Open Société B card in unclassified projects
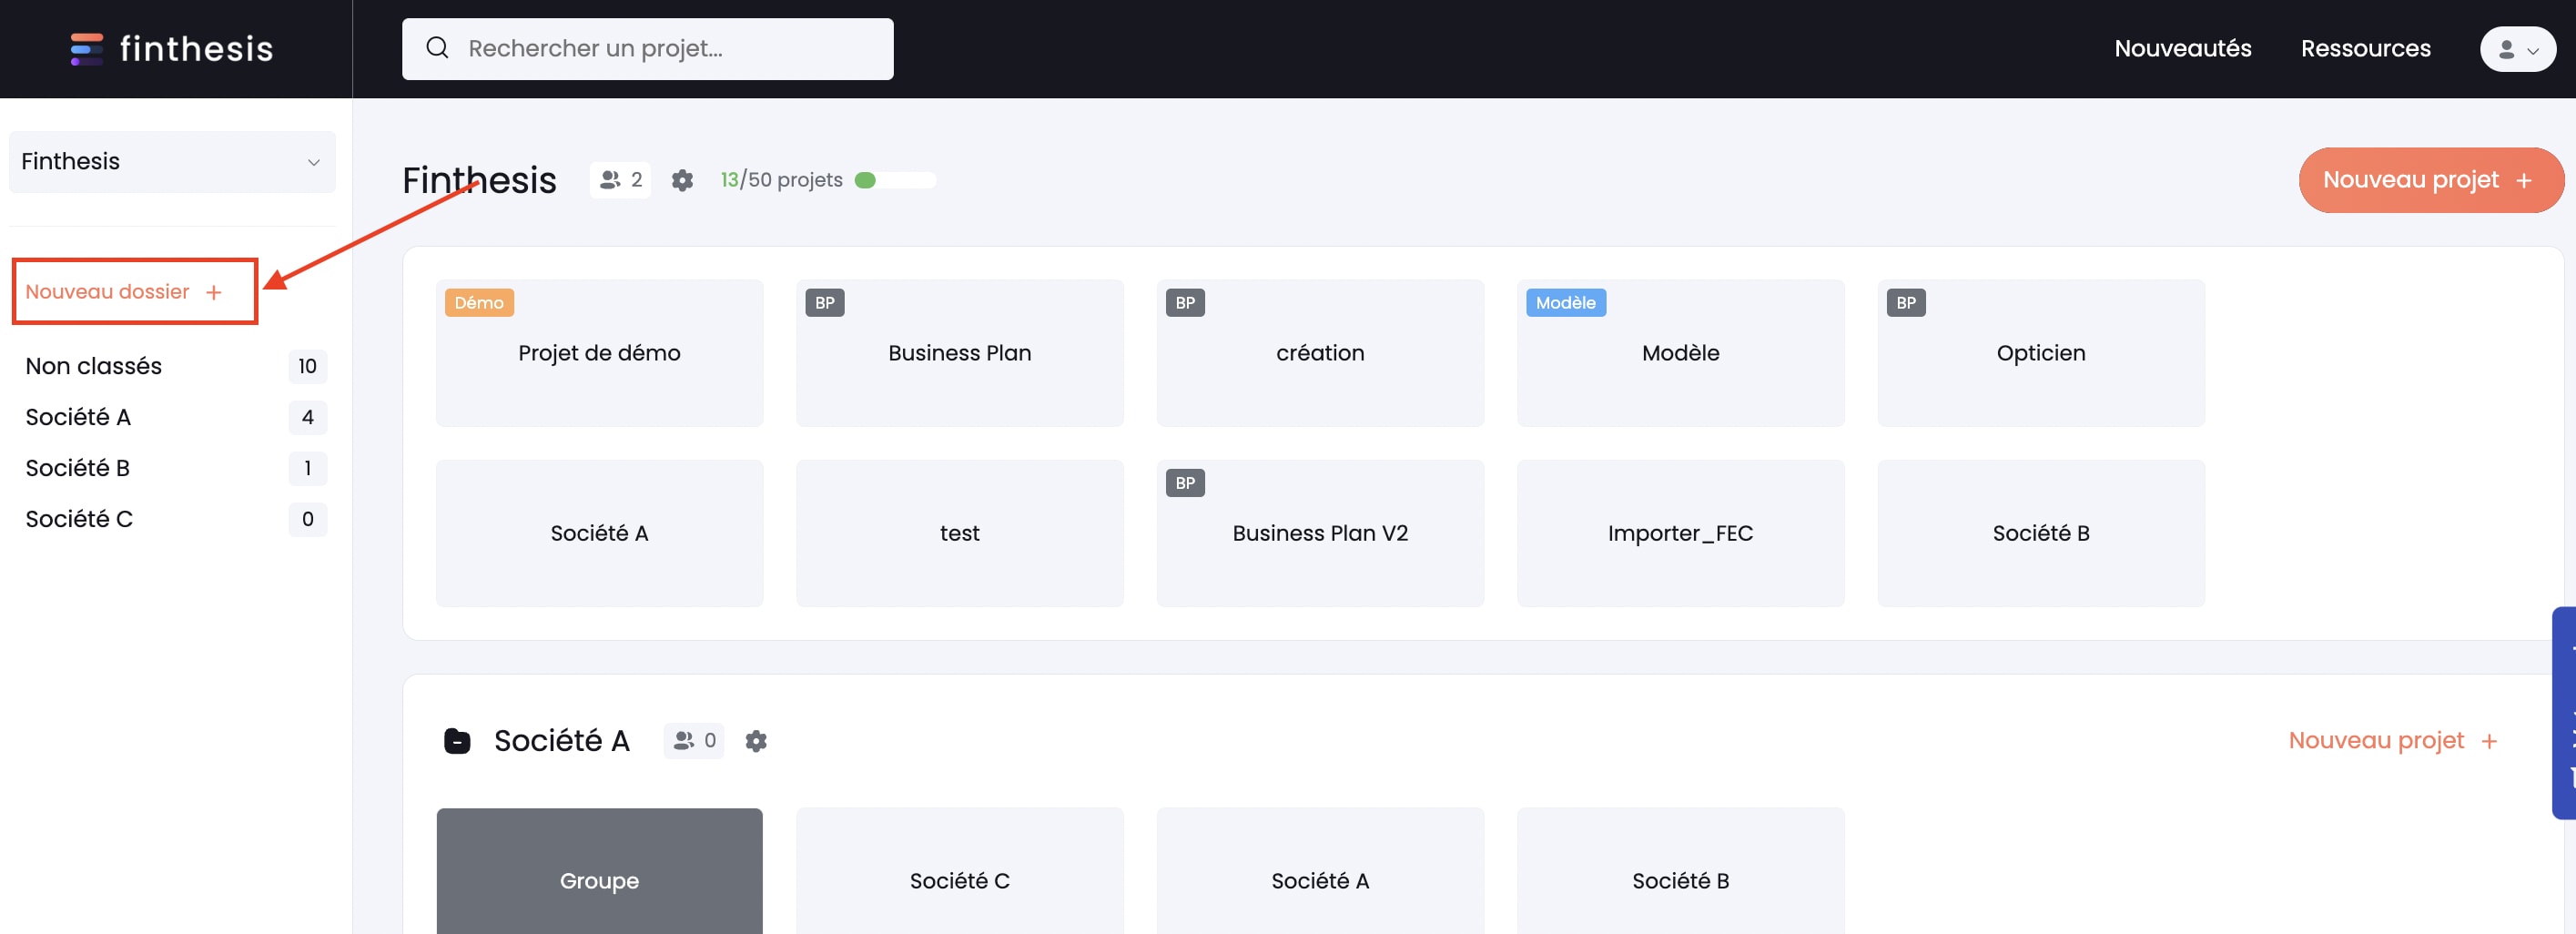The height and width of the screenshot is (934, 2576). 2041,533
